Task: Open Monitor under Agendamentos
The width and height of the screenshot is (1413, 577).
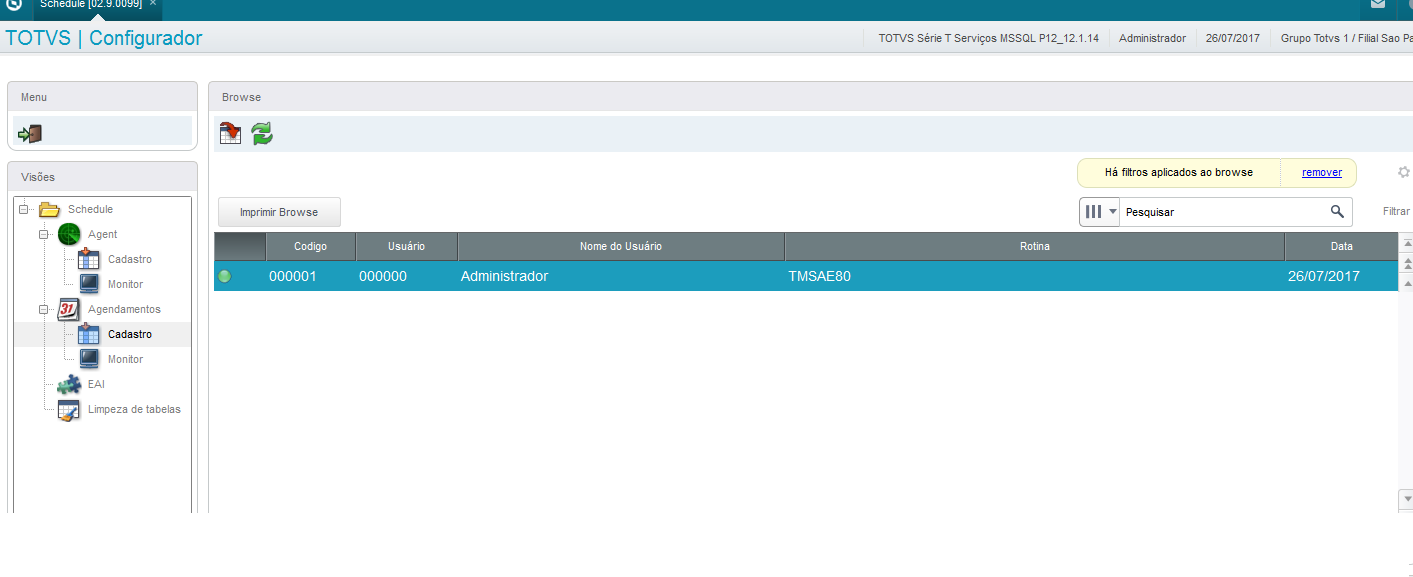Action: point(126,359)
